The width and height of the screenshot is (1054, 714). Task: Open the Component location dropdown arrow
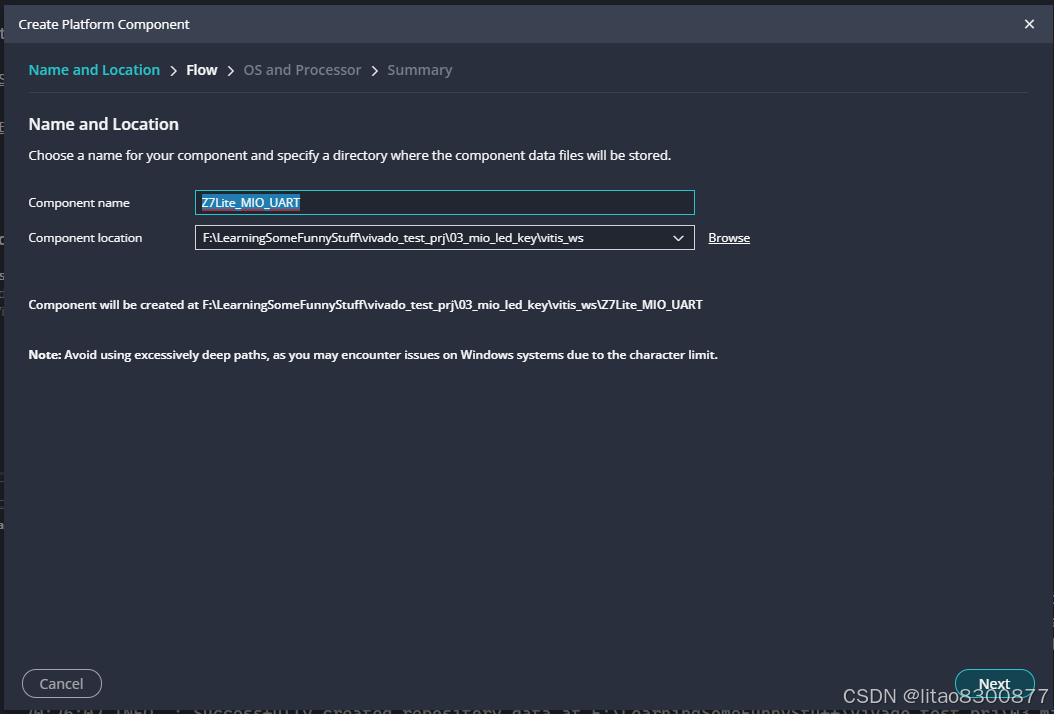point(678,238)
